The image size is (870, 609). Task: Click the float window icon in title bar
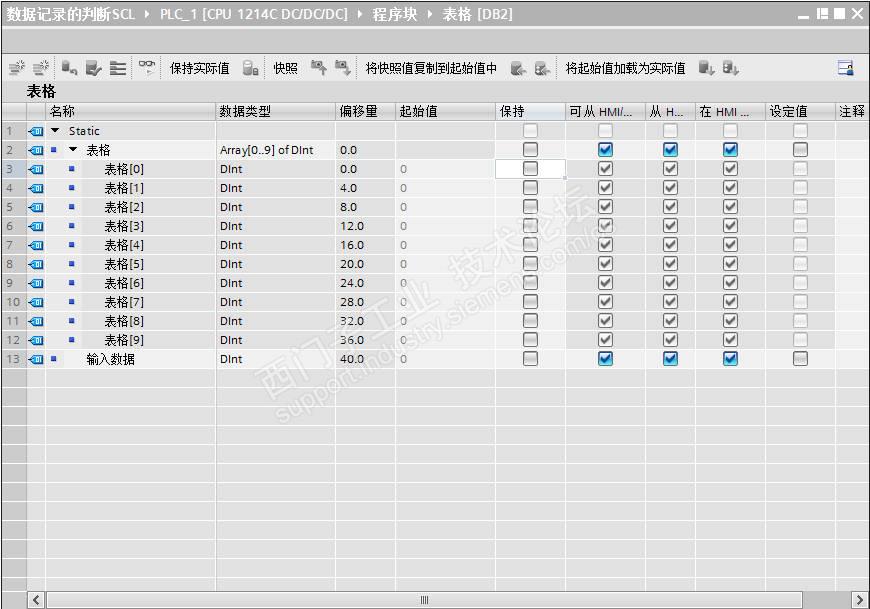(822, 14)
